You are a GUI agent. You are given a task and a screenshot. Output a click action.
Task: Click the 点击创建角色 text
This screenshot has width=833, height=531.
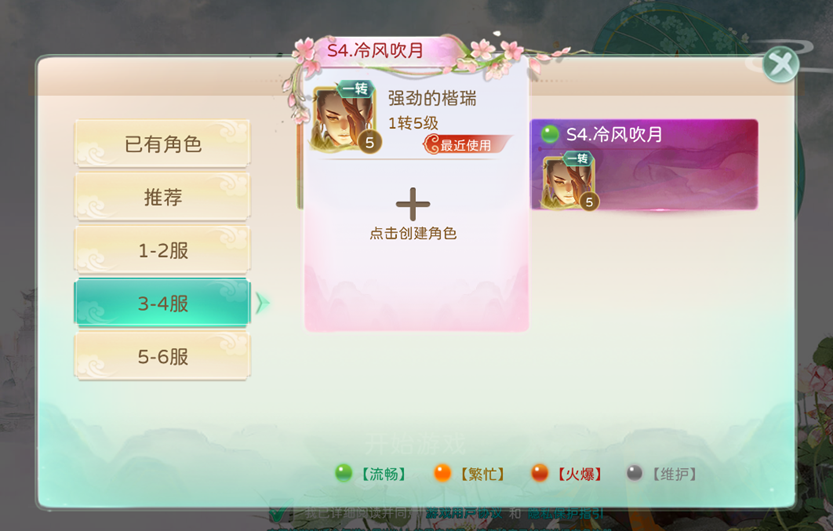click(x=413, y=233)
